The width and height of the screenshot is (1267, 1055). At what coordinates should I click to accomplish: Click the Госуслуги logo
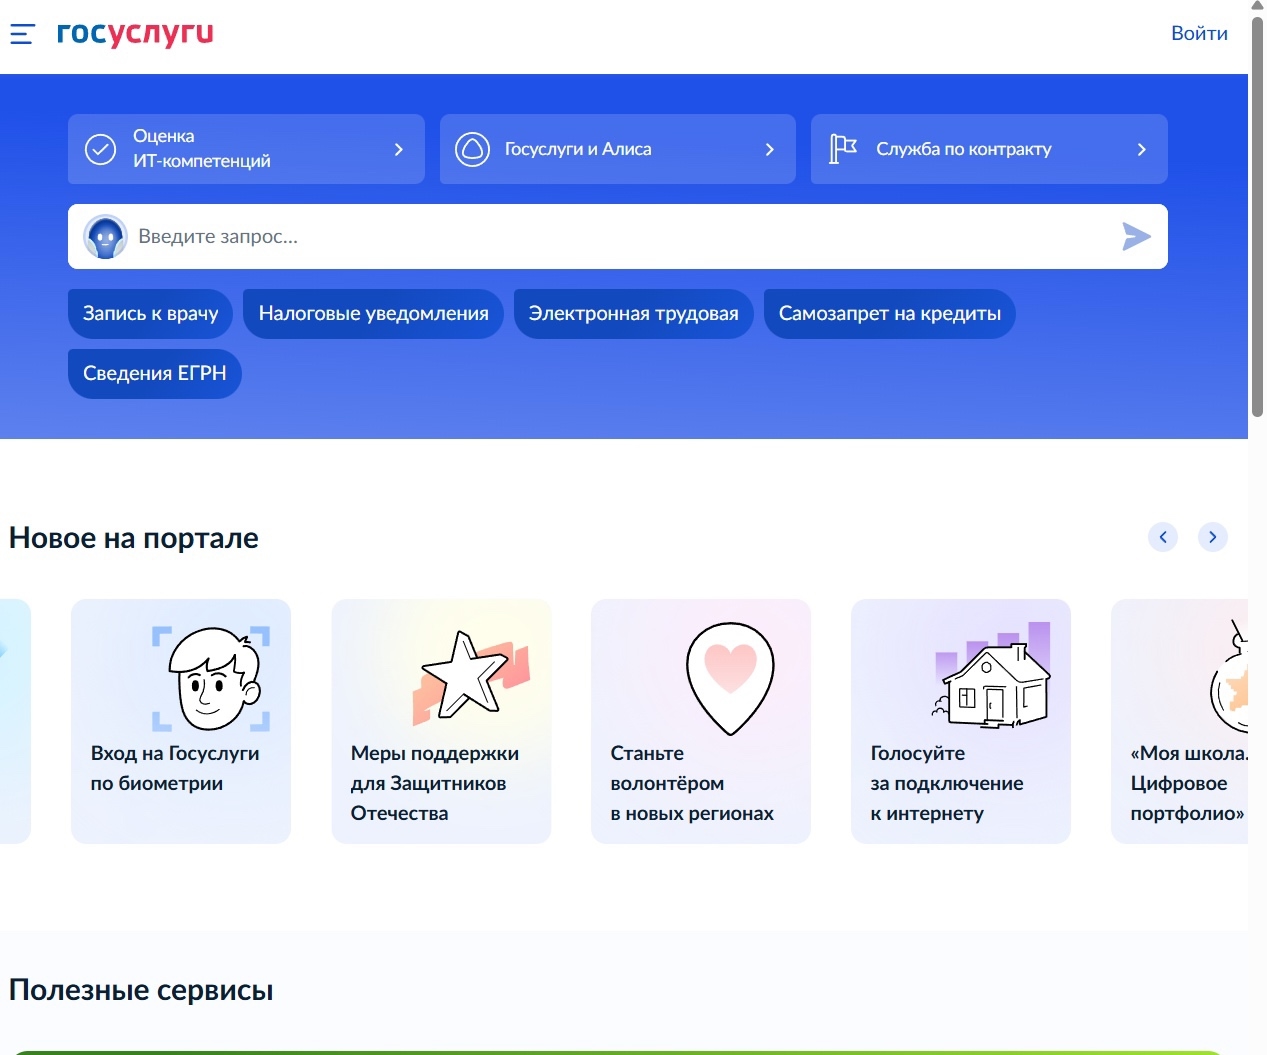click(x=135, y=33)
